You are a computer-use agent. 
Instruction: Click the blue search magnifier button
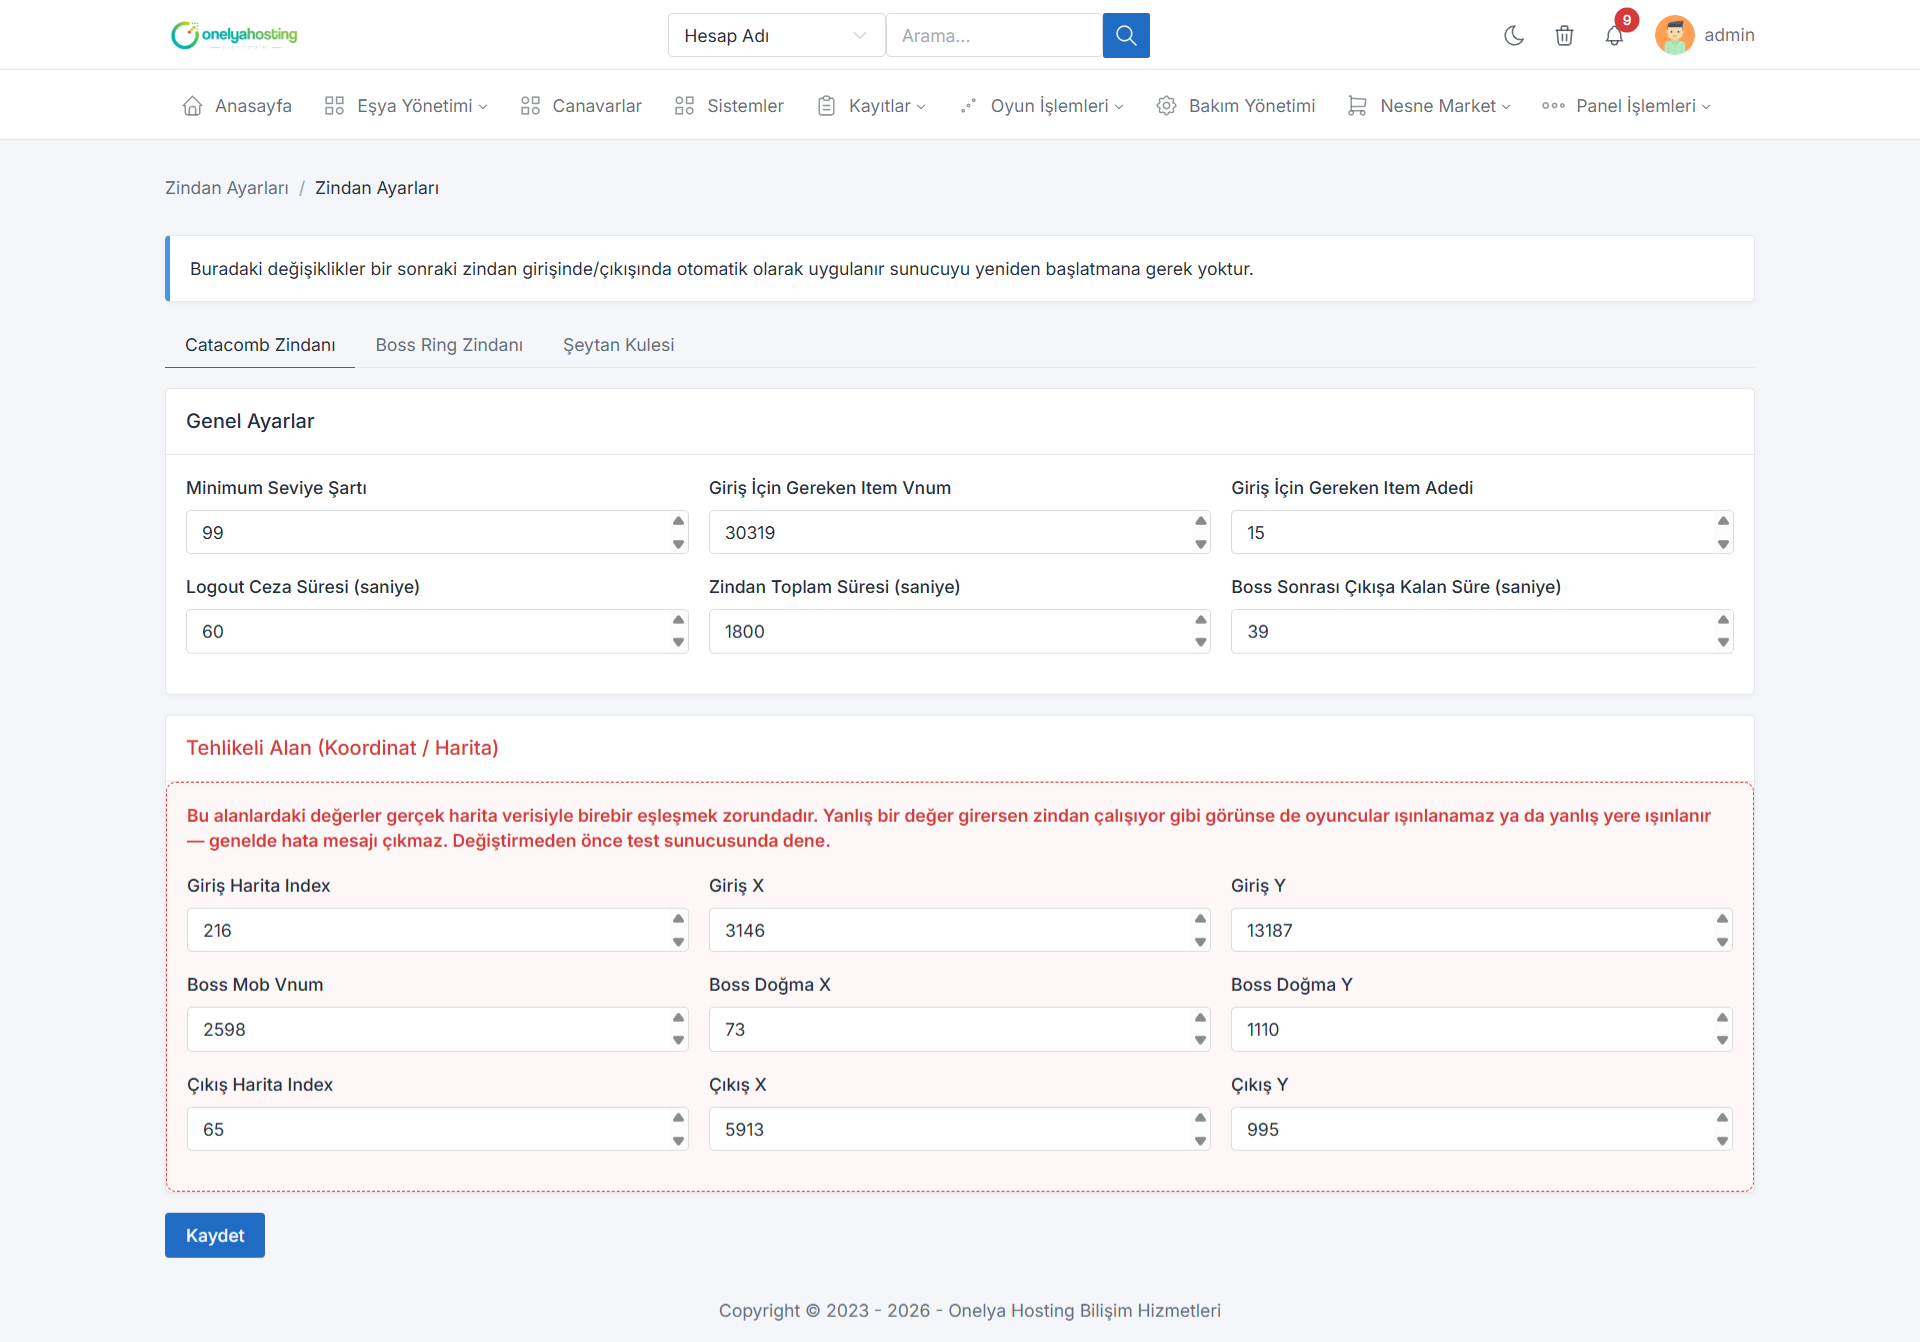(1126, 35)
